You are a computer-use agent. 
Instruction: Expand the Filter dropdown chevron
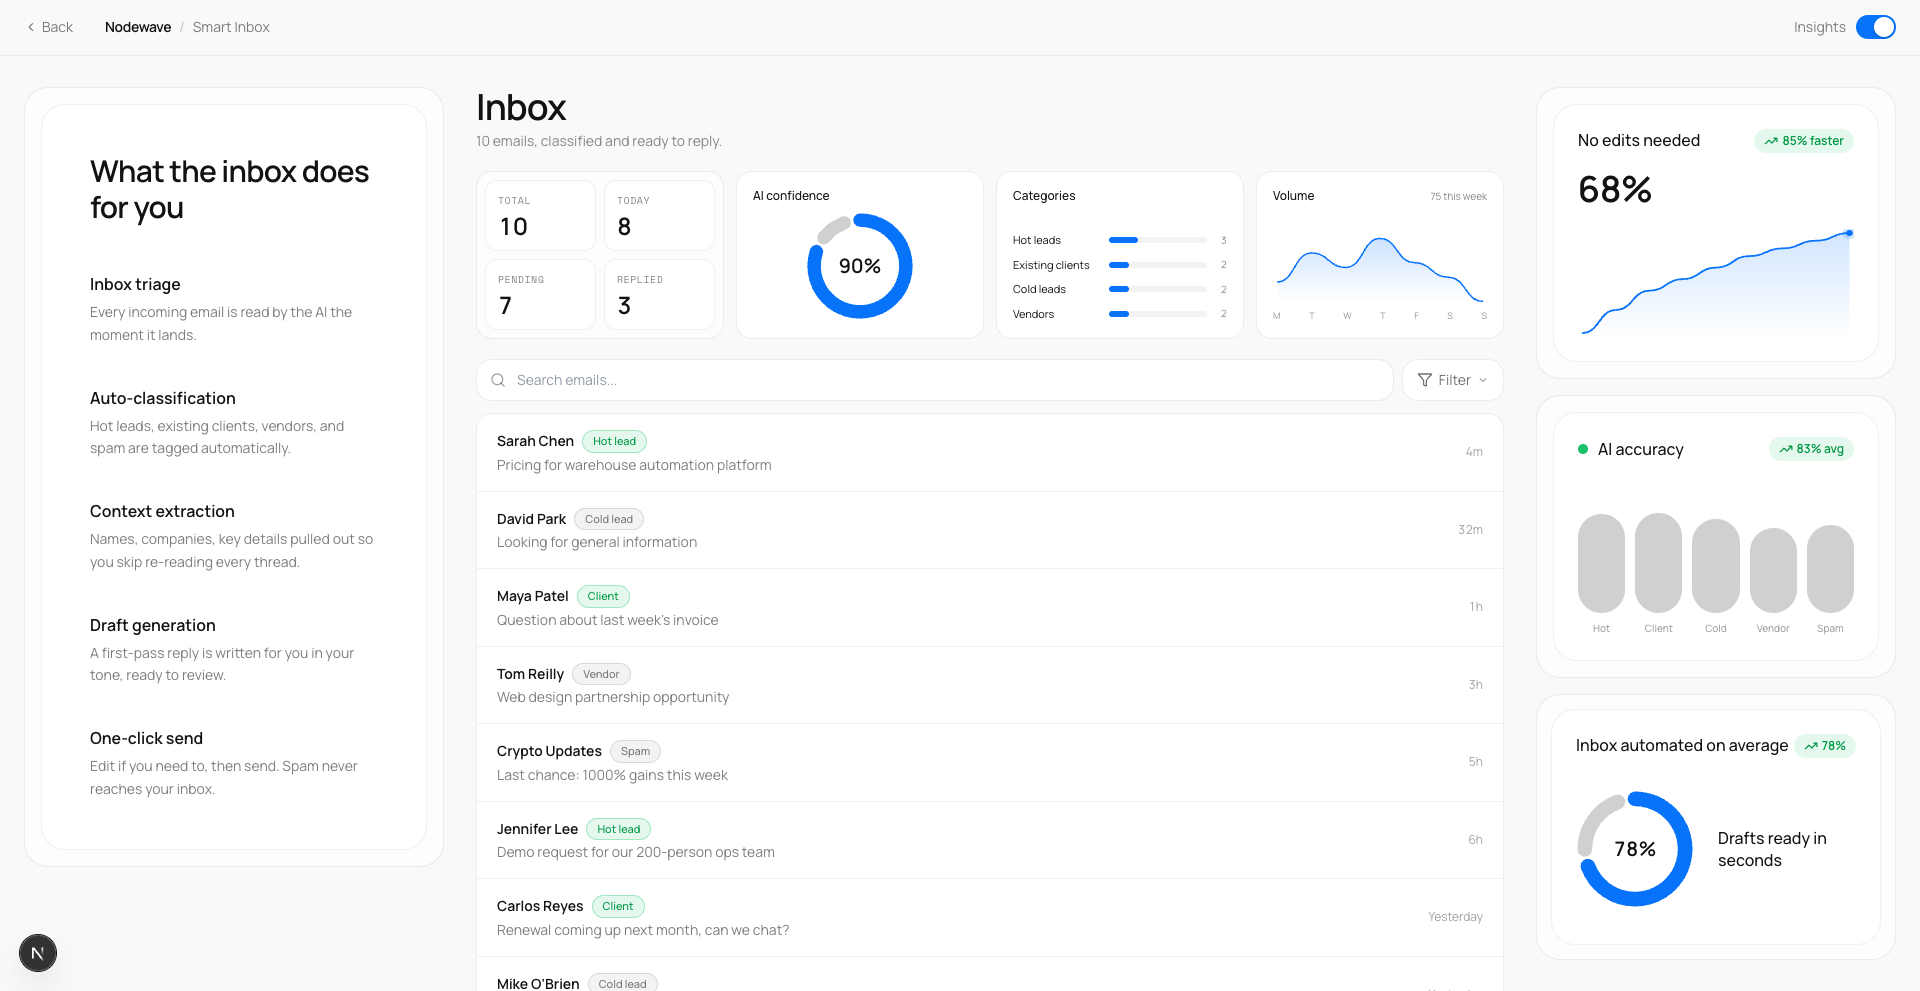(x=1483, y=380)
